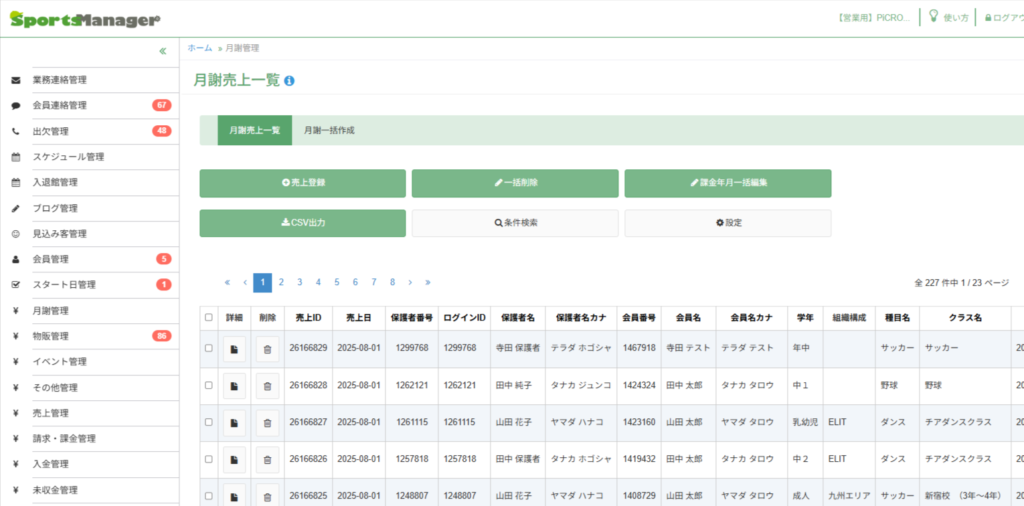Screen dimensions: 1024x506
Task: Open detail icon for sale 26166827
Action: pos(234,422)
